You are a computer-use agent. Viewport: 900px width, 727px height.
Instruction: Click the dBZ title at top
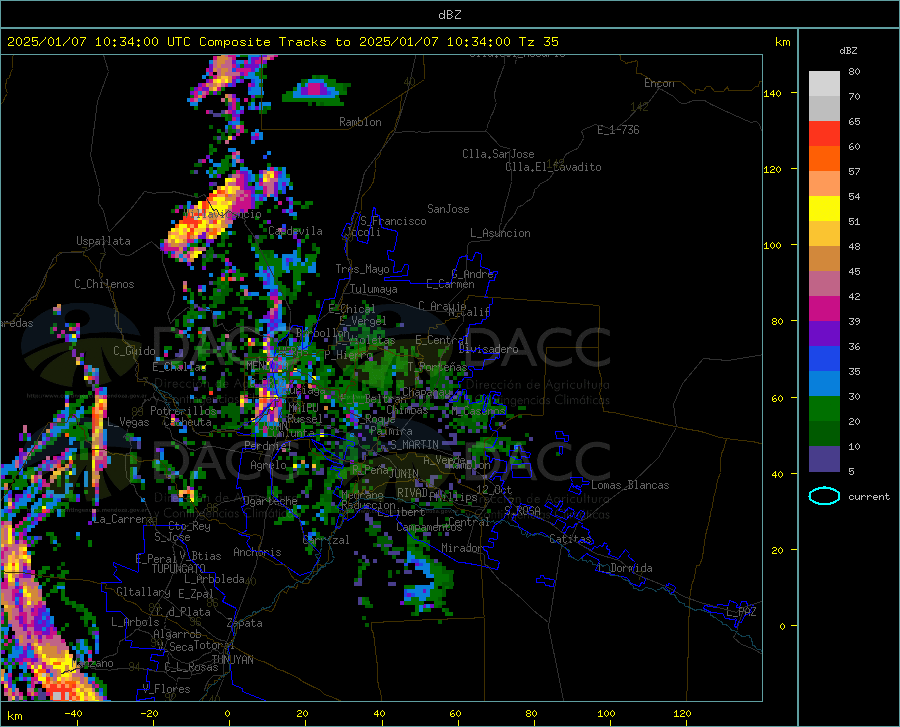[449, 15]
